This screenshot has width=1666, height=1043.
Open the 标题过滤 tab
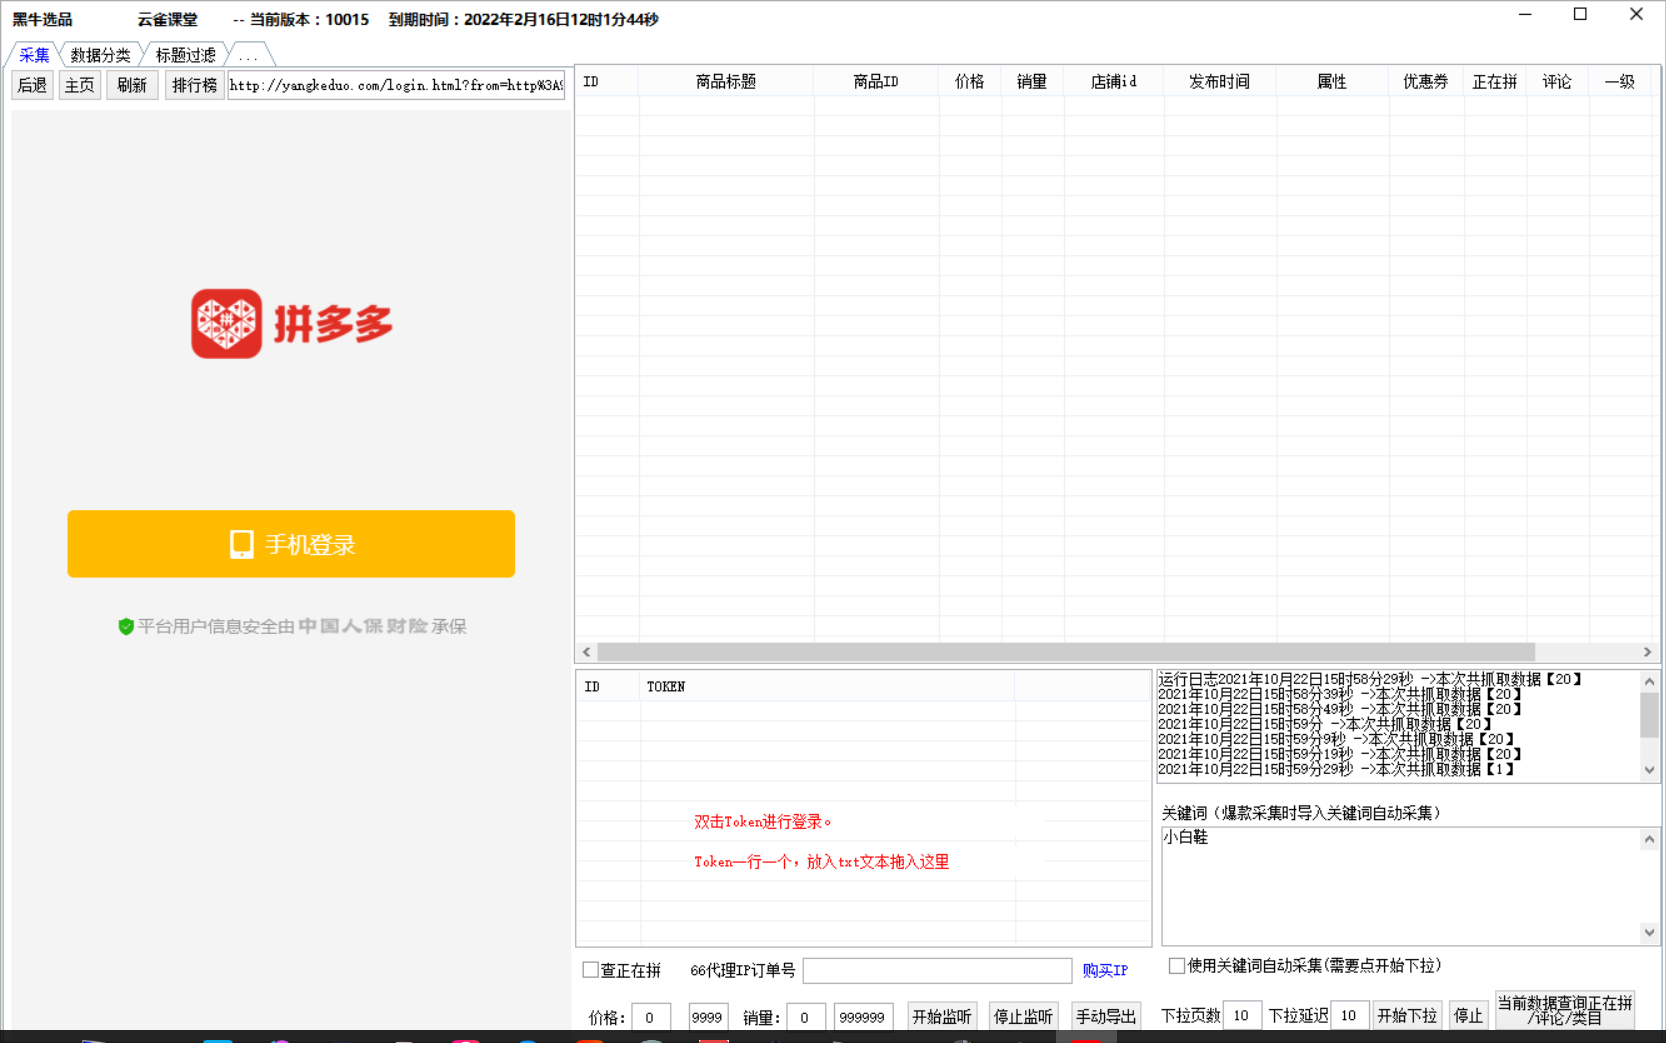pos(185,55)
